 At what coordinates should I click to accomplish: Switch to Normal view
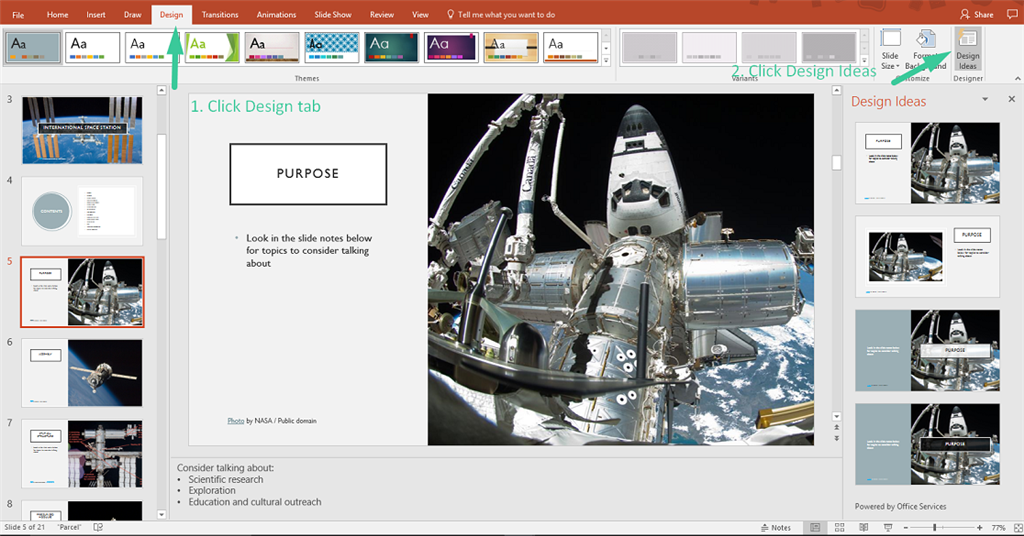click(815, 528)
